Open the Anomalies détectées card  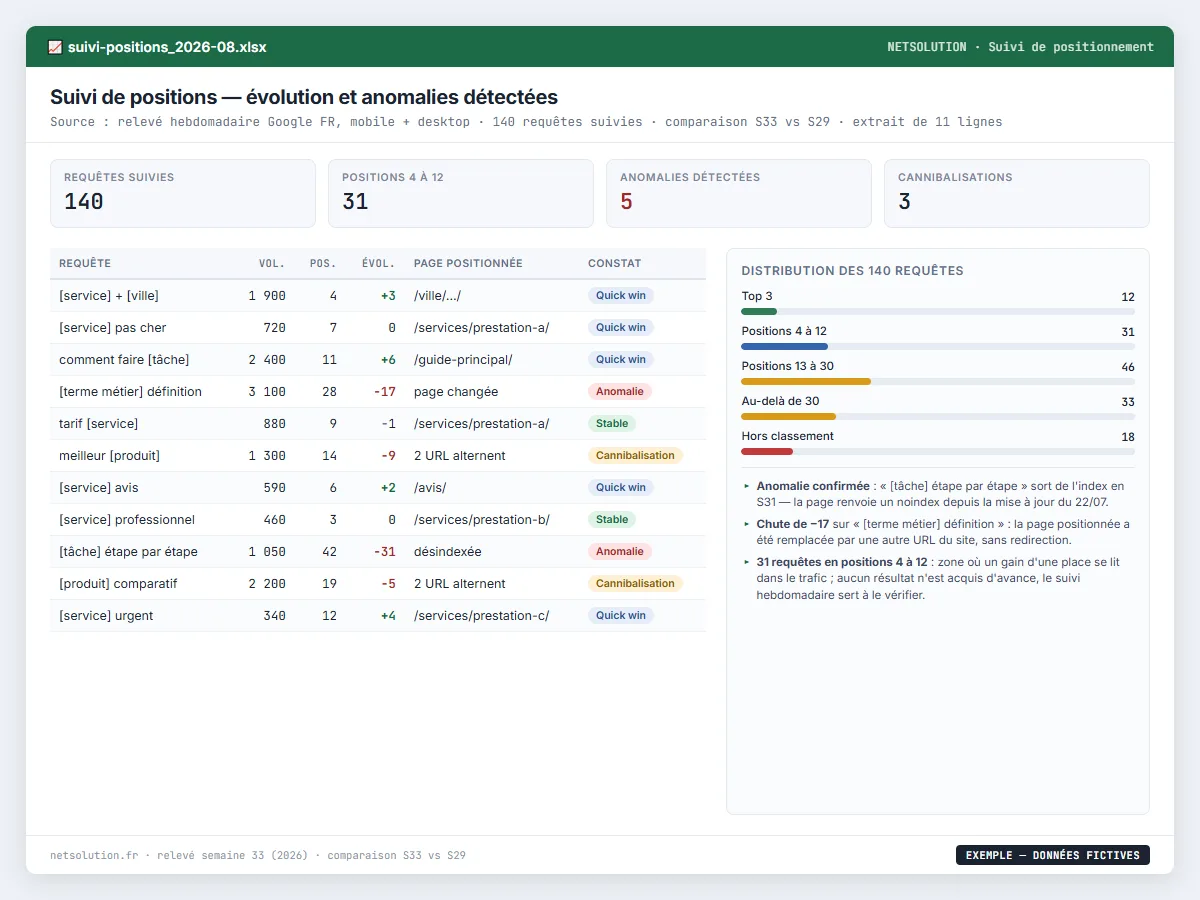[739, 194]
